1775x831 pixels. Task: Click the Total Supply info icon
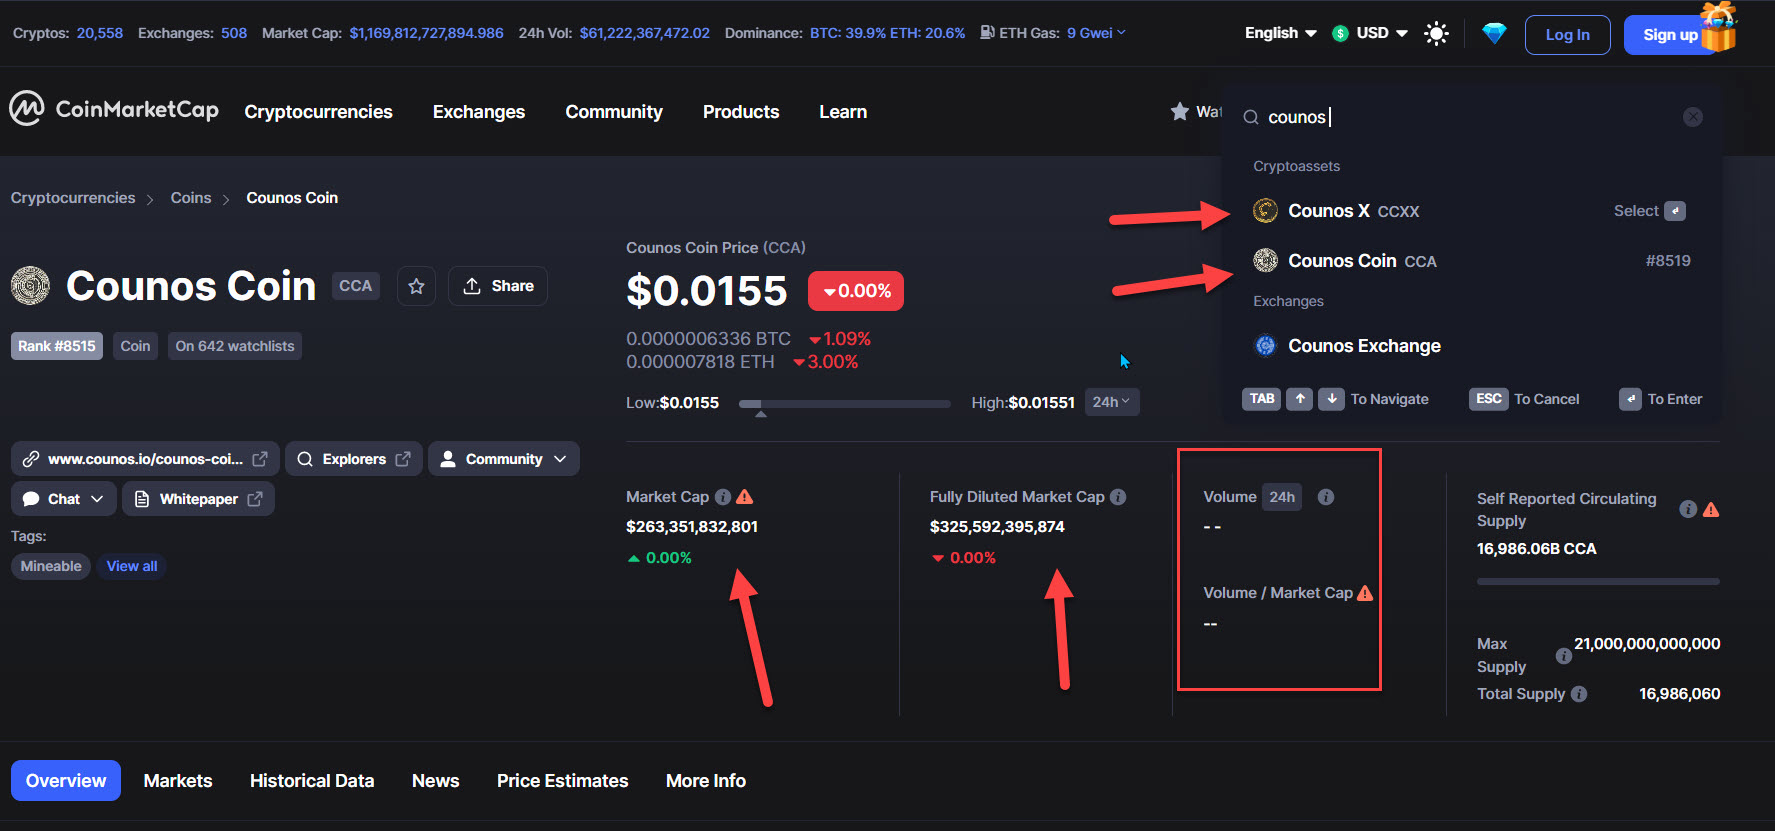pos(1579,694)
